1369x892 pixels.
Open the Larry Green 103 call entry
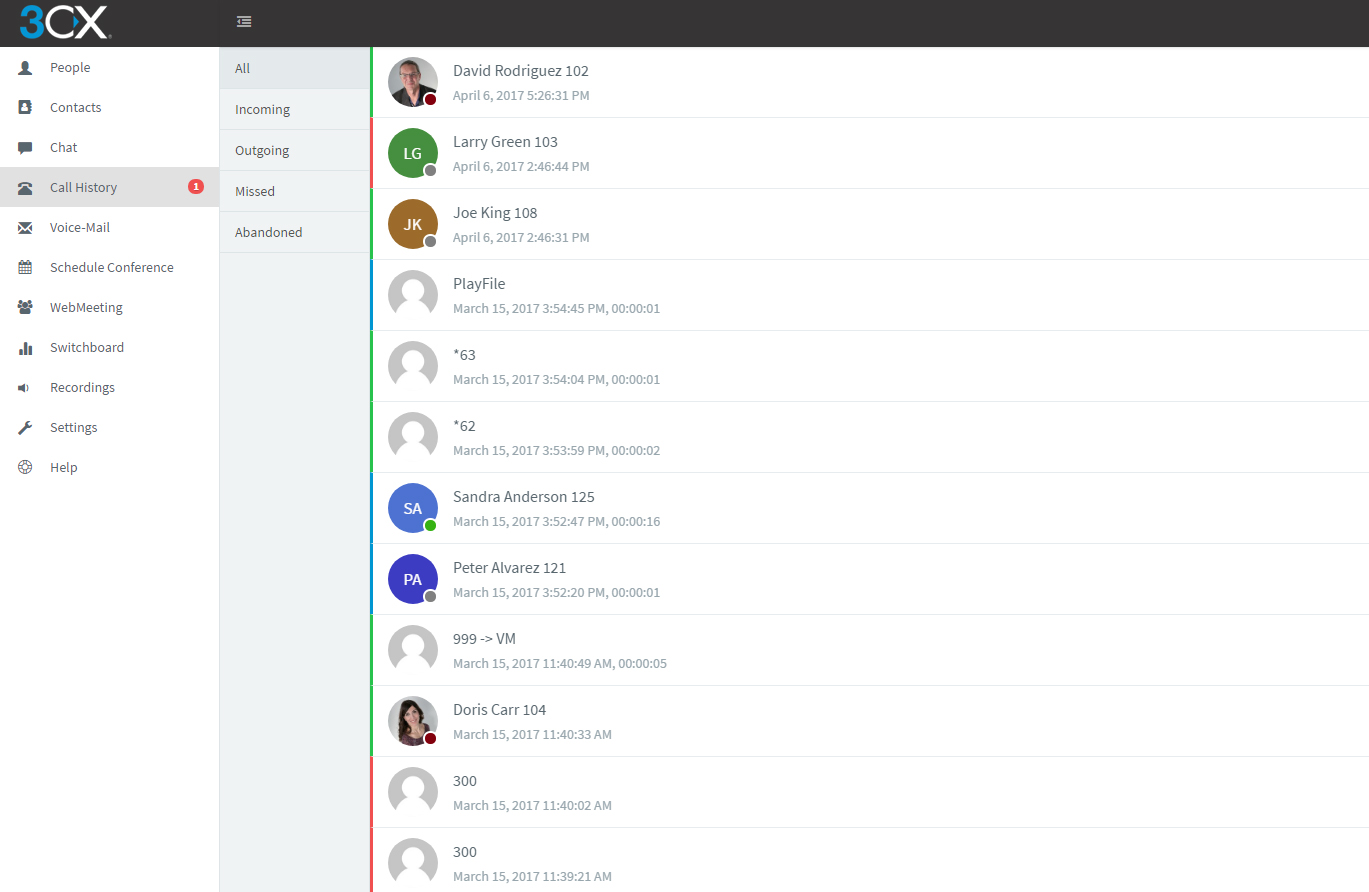click(x=869, y=153)
